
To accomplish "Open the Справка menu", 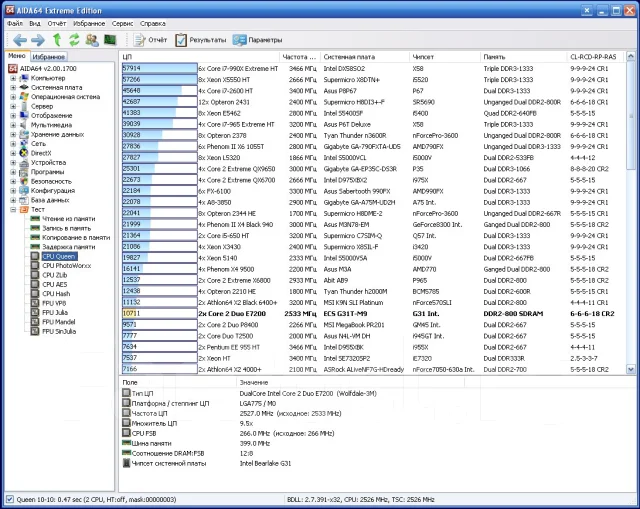I will coord(153,24).
